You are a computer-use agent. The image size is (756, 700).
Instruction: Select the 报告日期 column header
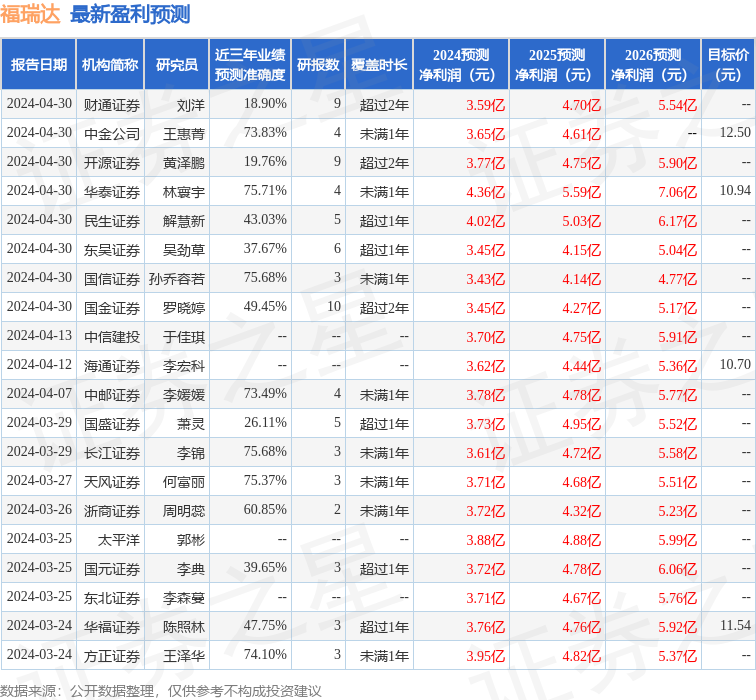point(39,65)
